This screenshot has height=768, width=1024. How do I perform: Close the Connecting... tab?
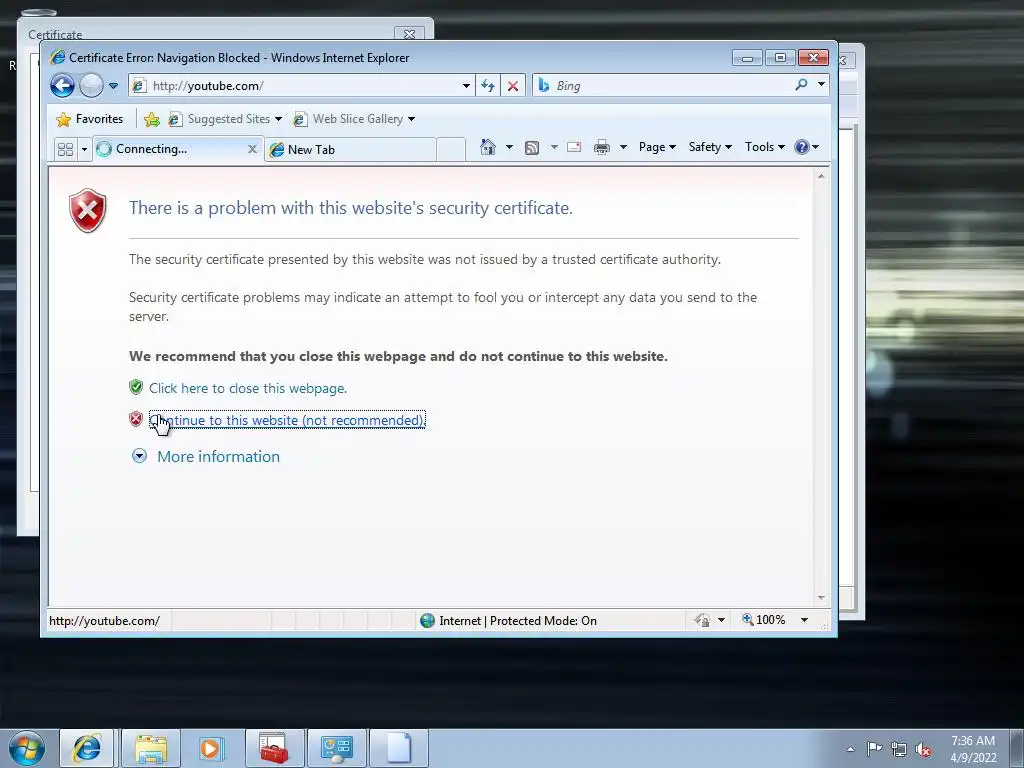[252, 149]
